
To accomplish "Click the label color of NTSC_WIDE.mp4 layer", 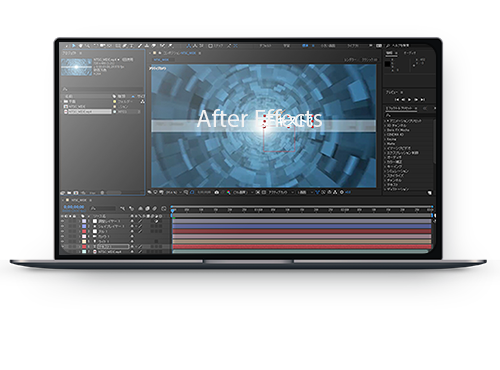I will tap(84, 252).
